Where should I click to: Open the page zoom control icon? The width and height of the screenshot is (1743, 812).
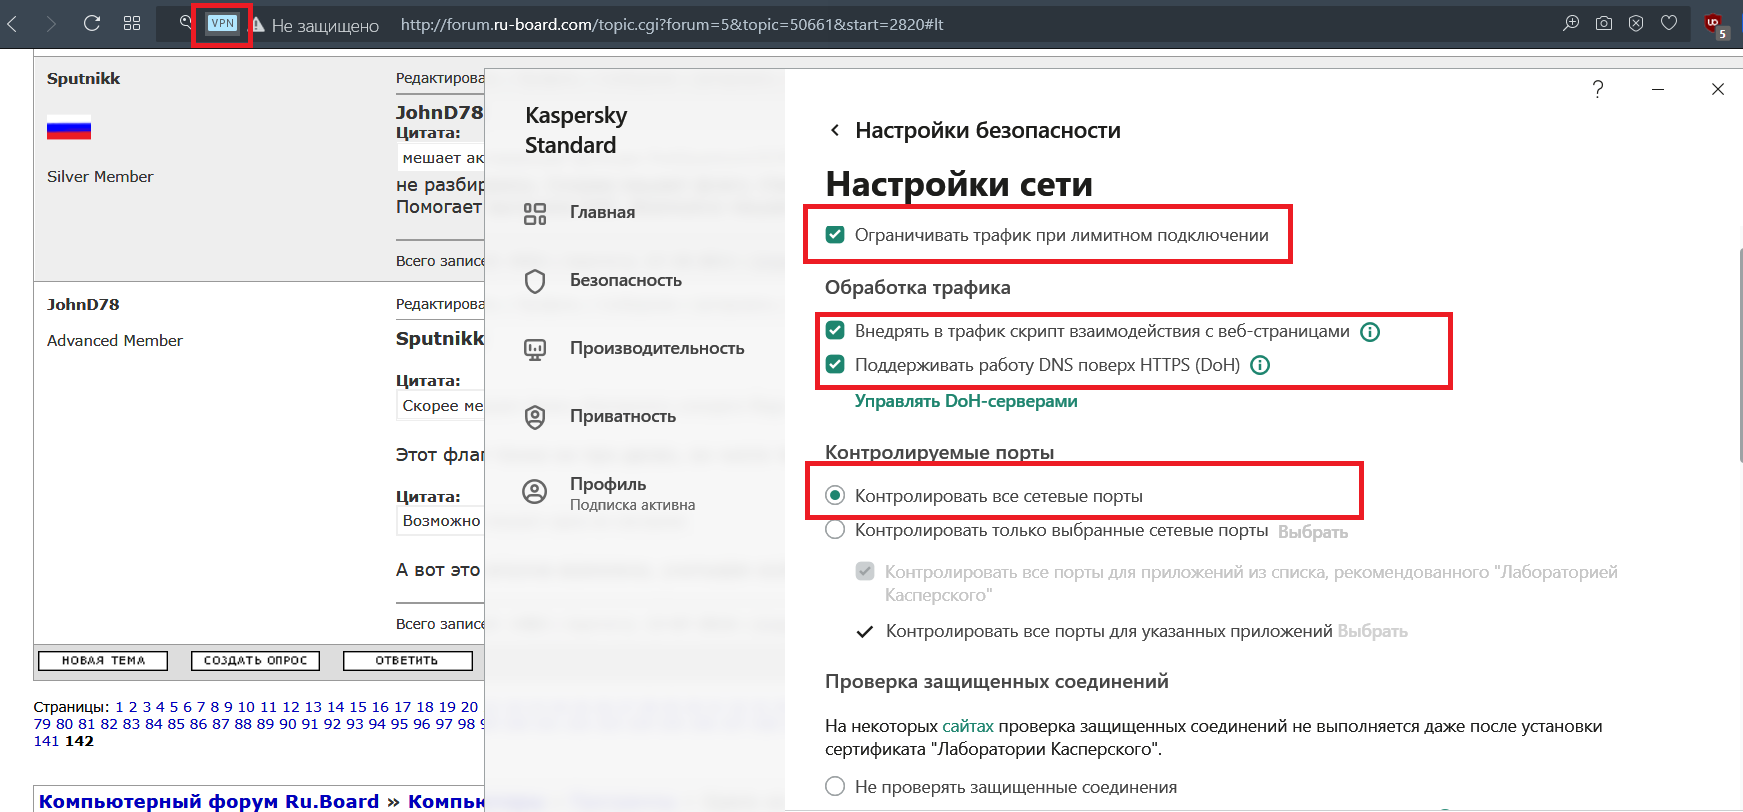click(1571, 23)
